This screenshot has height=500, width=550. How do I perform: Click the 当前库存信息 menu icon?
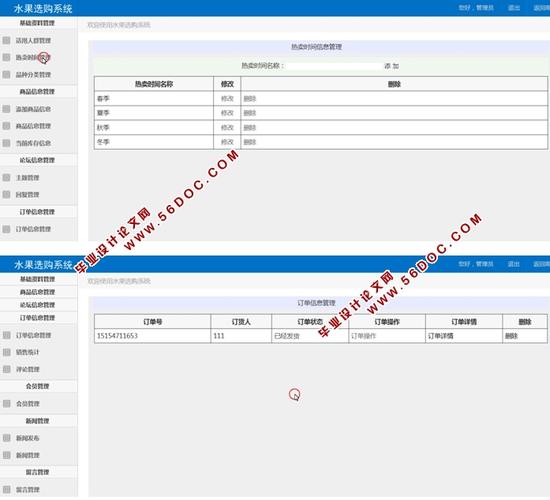tap(6, 143)
